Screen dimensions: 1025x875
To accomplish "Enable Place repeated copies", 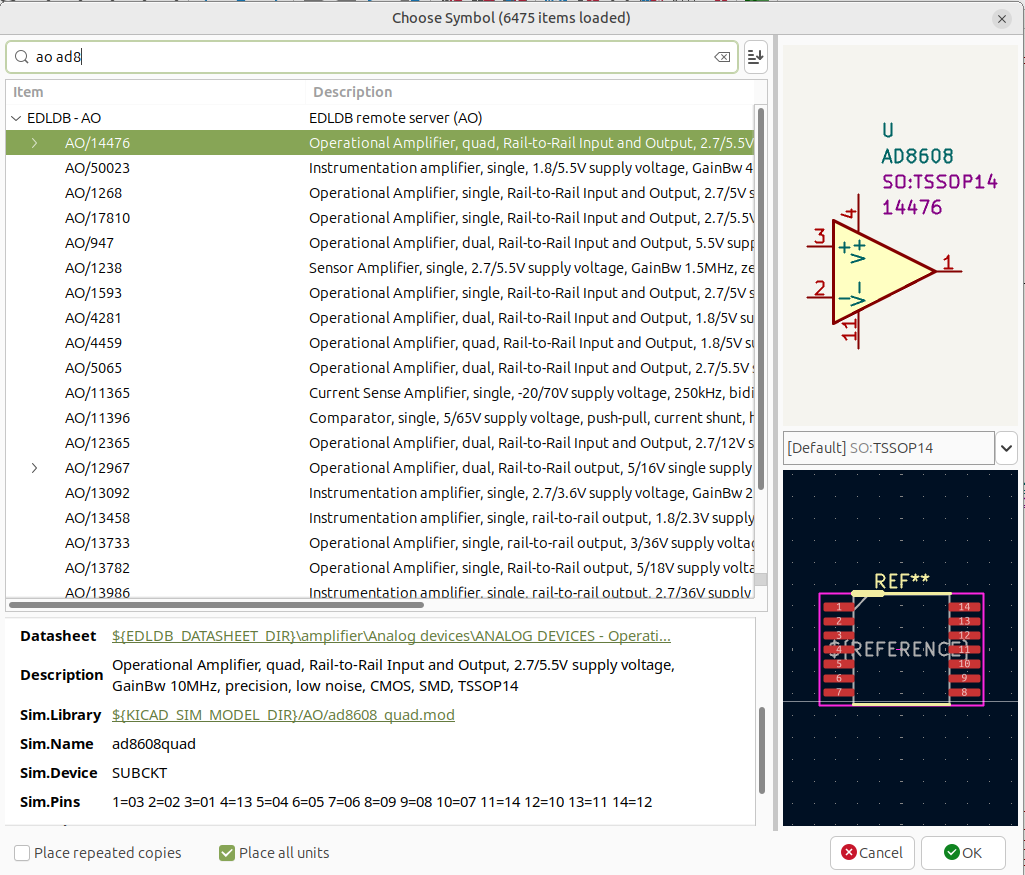I will point(22,853).
